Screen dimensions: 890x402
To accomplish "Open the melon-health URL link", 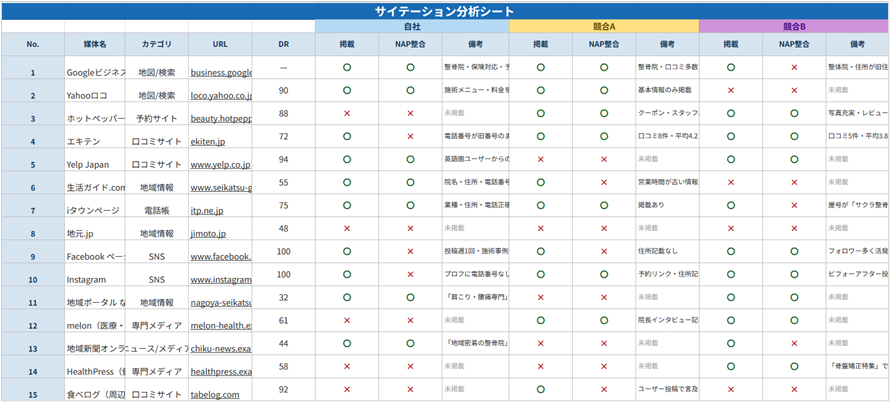I will point(221,326).
